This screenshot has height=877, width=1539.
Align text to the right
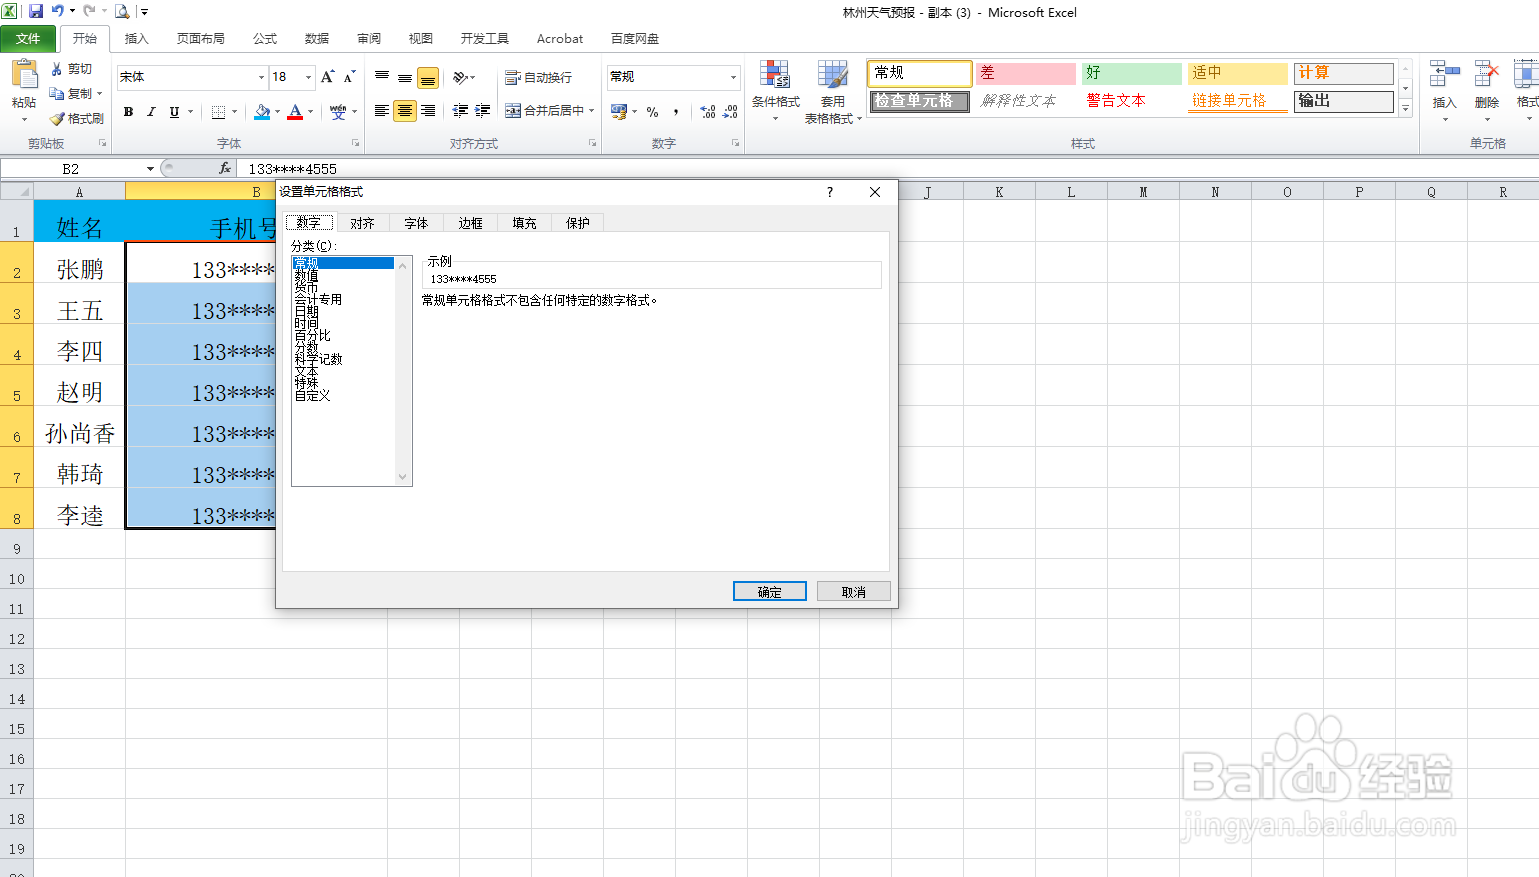click(x=428, y=111)
